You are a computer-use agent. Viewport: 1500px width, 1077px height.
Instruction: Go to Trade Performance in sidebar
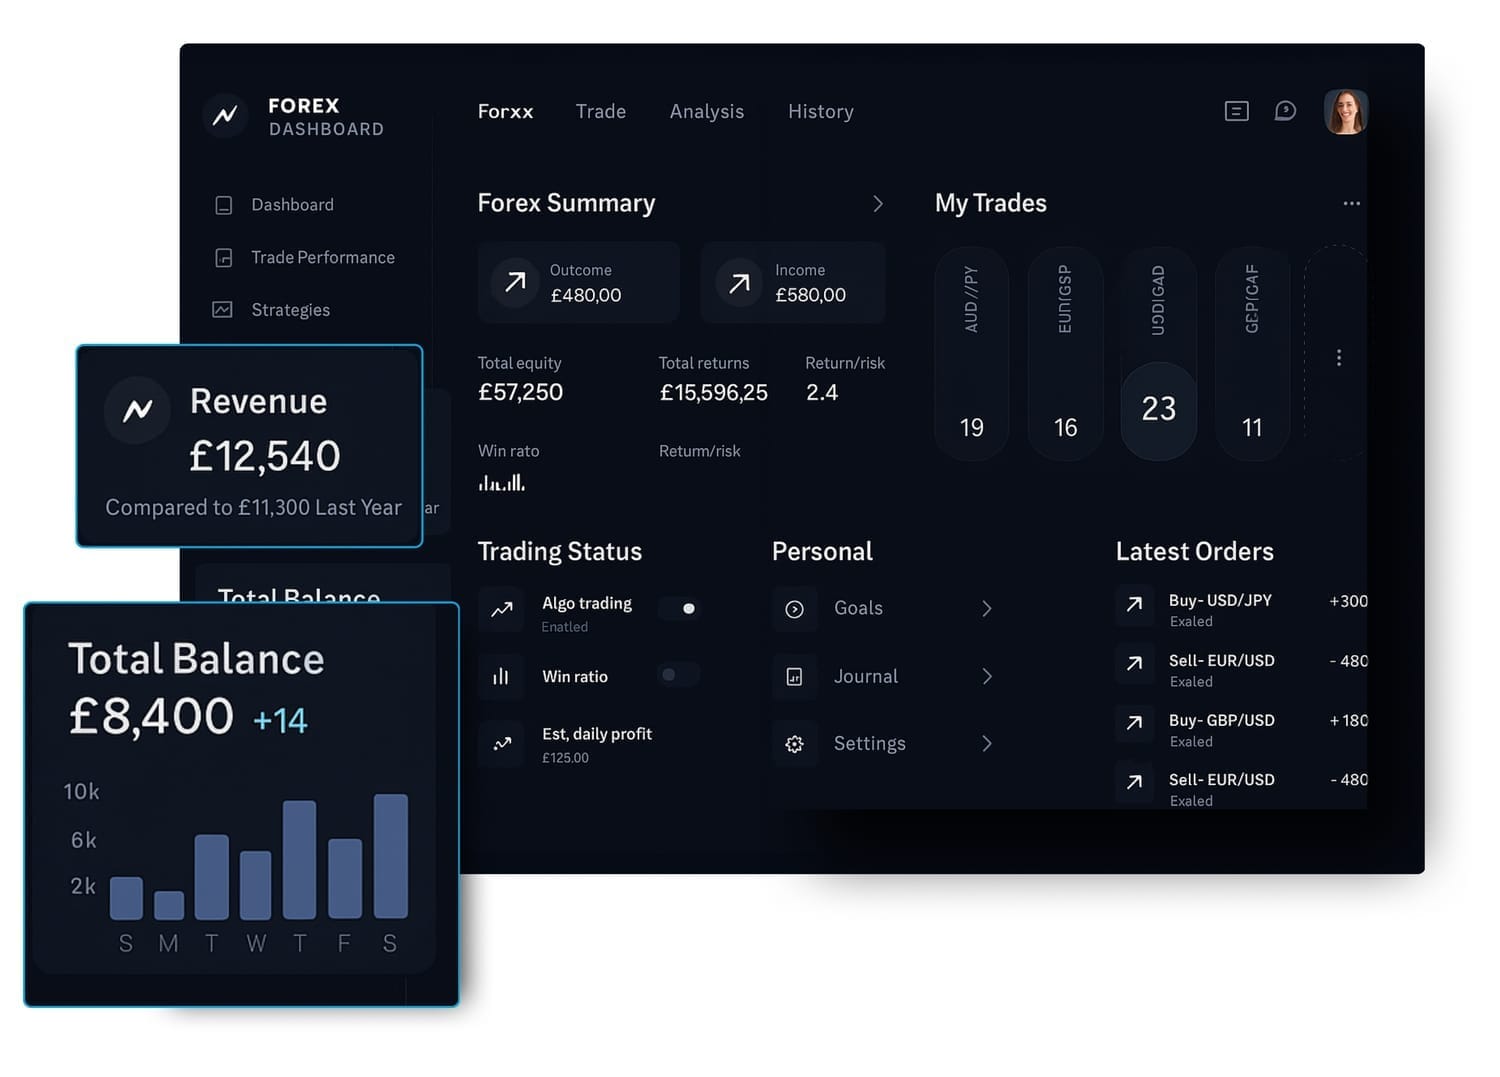point(322,258)
